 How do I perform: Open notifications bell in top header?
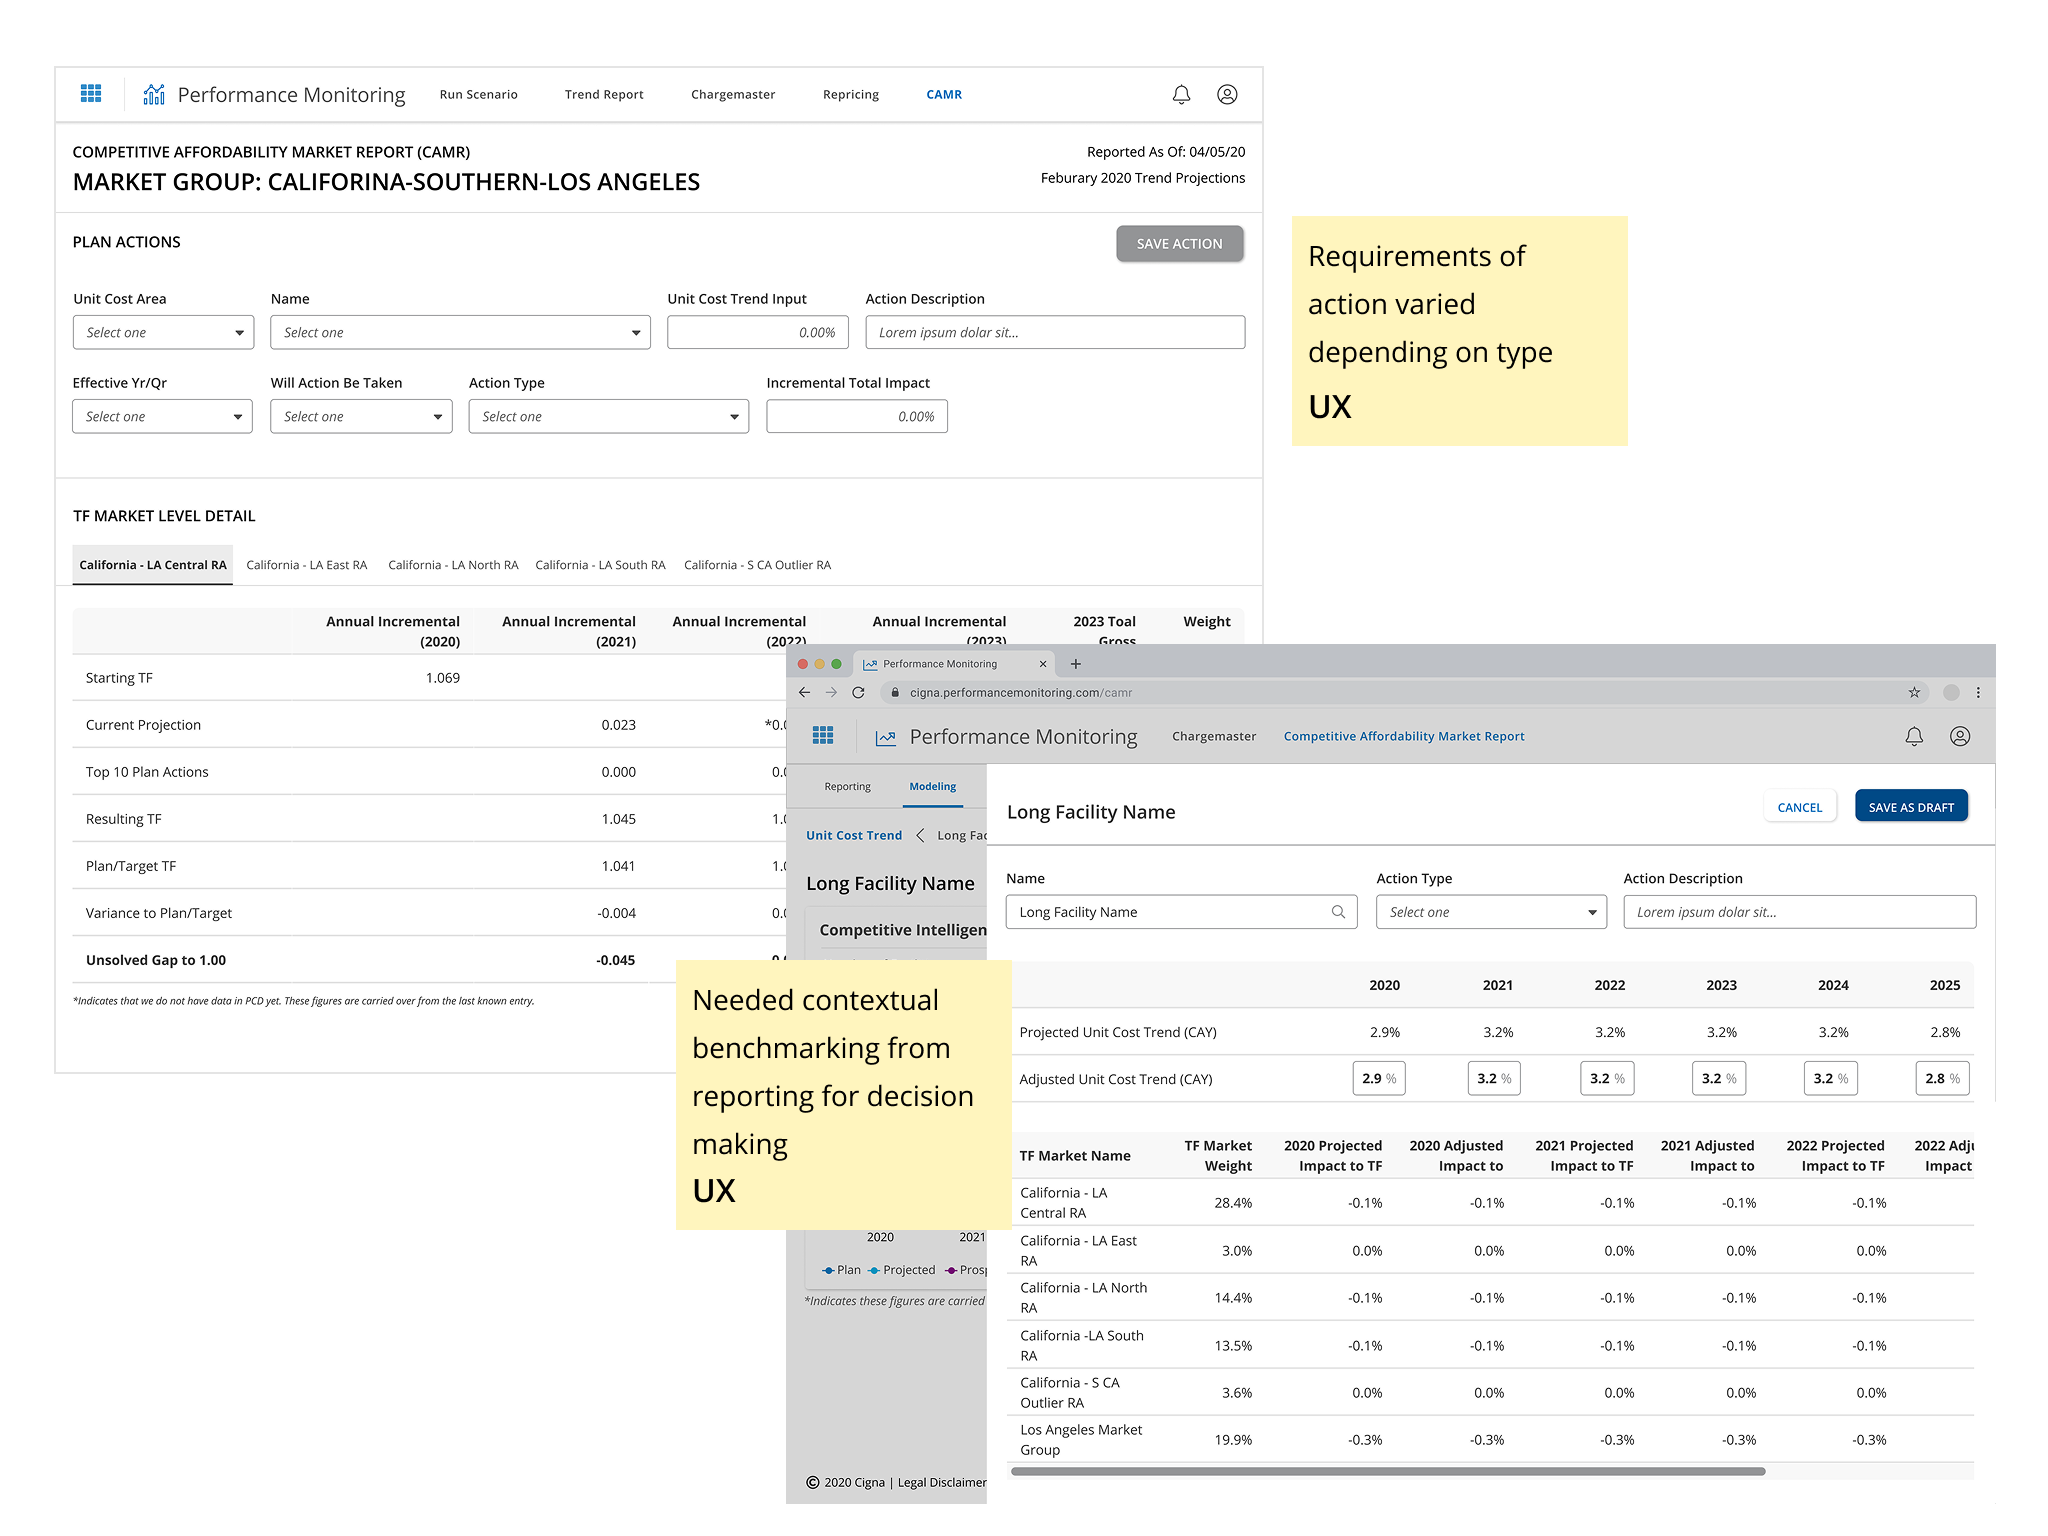point(1181,94)
